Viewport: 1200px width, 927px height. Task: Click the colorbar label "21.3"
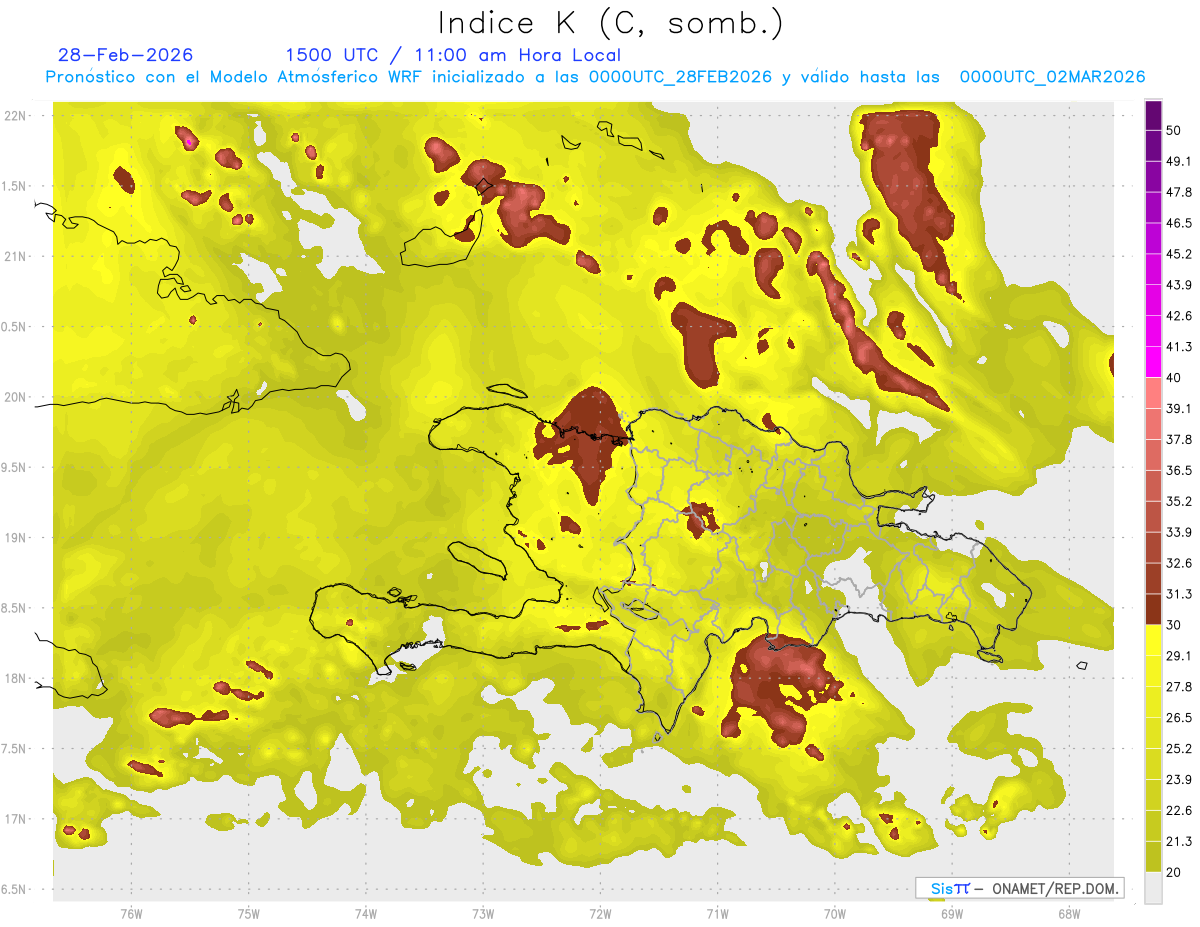1179,841
